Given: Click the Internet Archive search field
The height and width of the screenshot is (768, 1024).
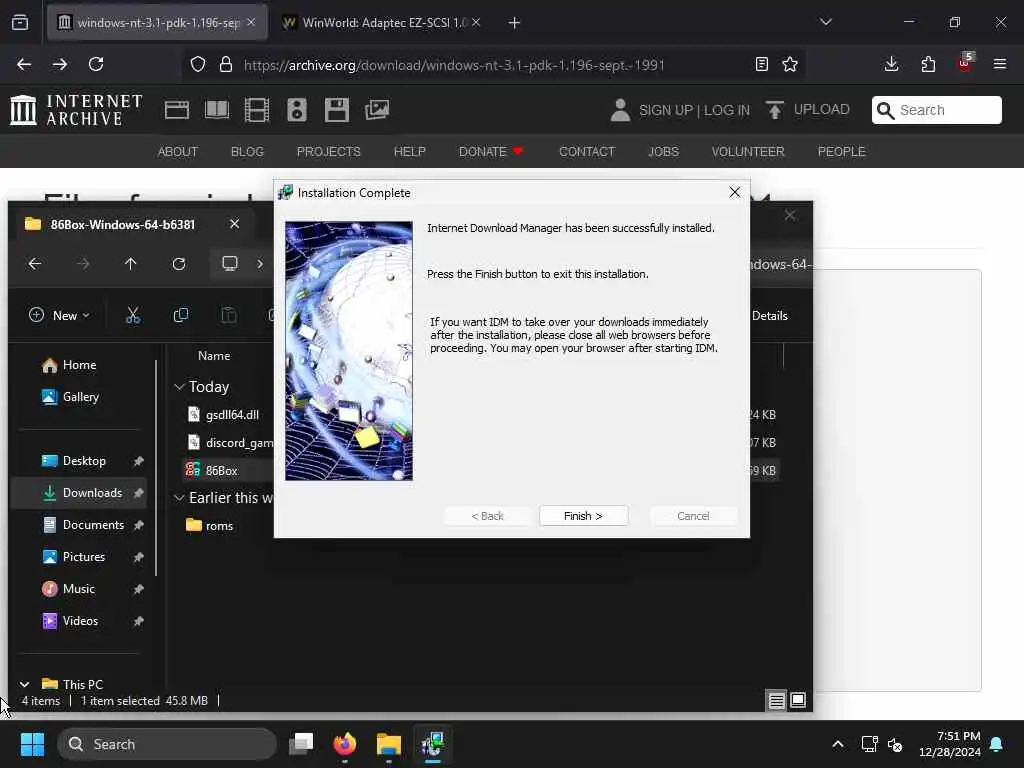Looking at the screenshot, I should (x=936, y=110).
